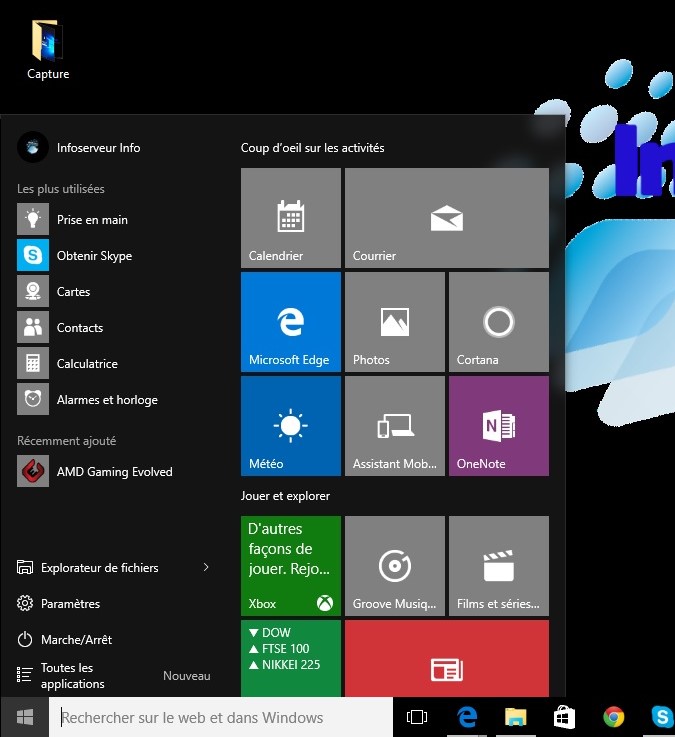The image size is (675, 737).
Task: Show Toutes les applications
Action: click(61, 675)
